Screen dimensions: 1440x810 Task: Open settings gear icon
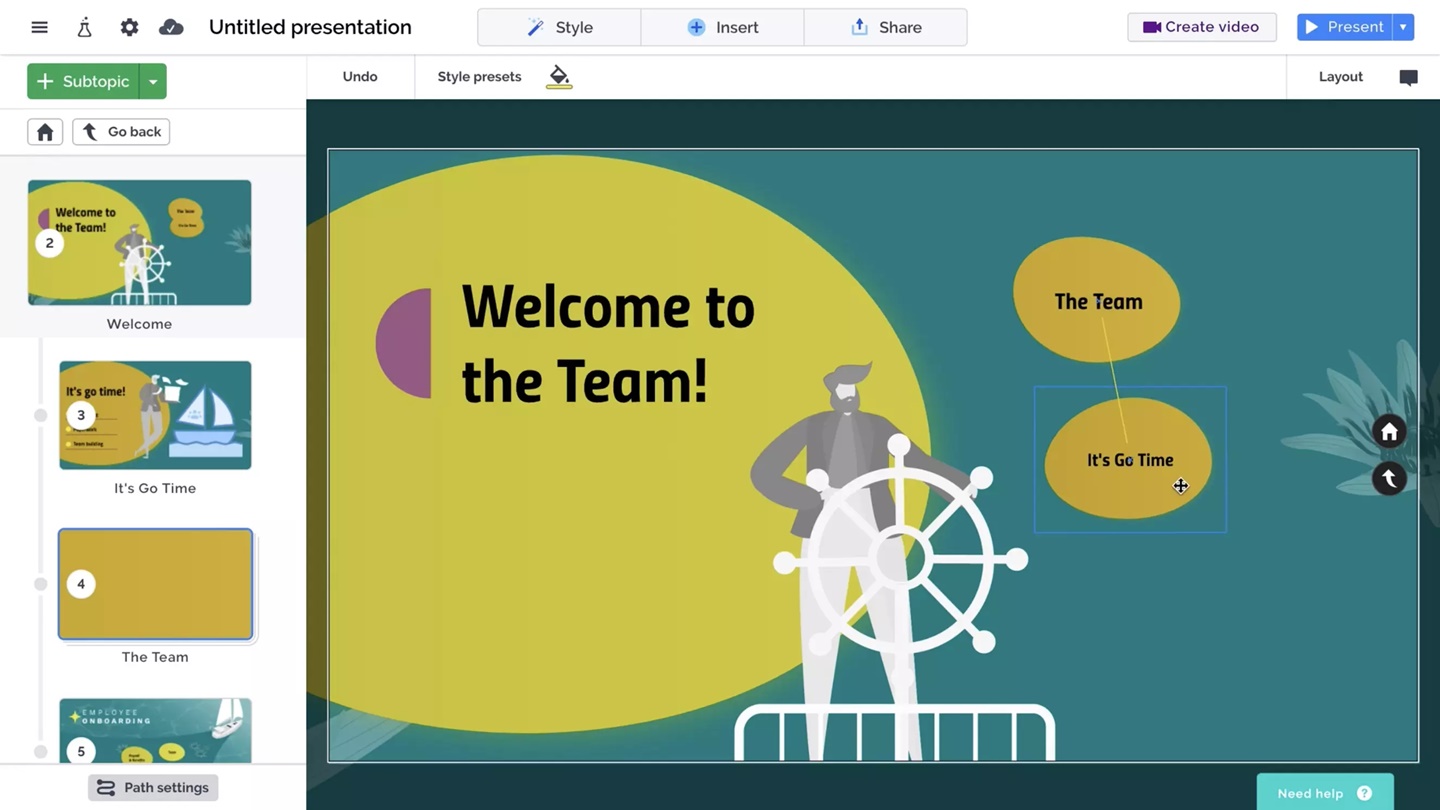click(129, 27)
